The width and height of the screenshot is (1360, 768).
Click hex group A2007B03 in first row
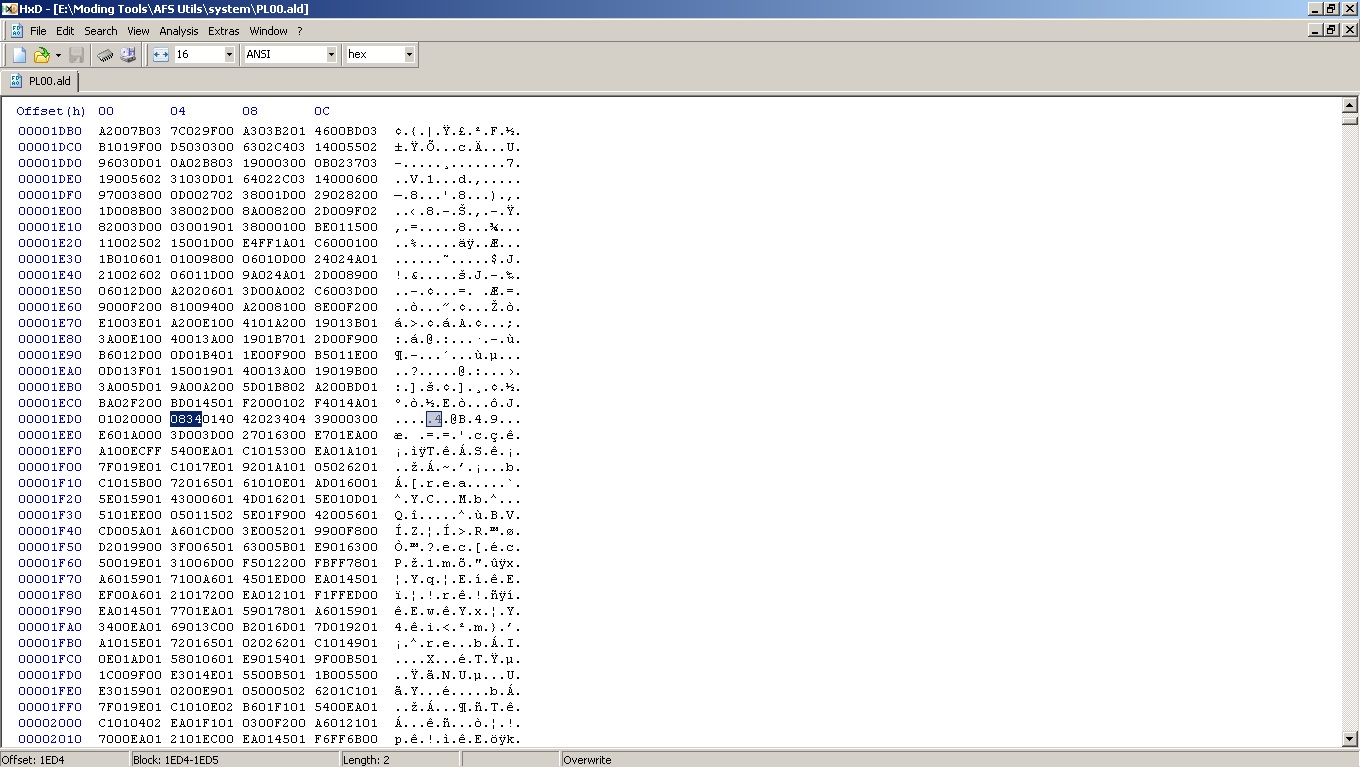point(130,131)
